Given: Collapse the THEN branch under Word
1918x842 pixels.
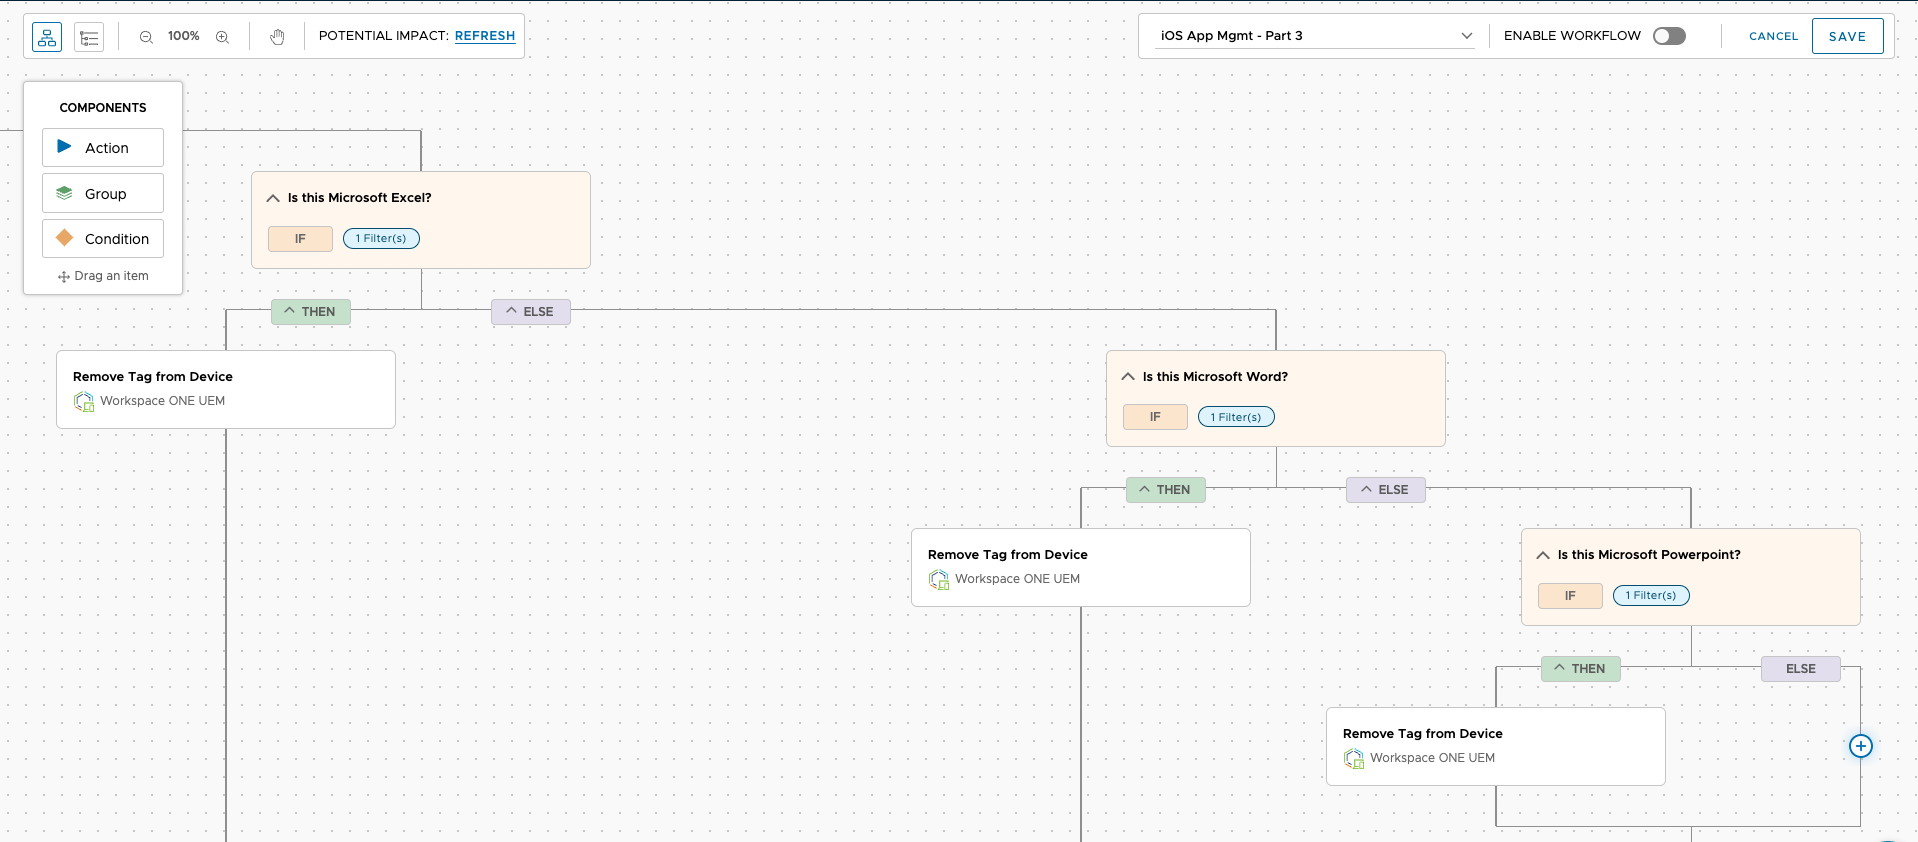Looking at the screenshot, I should click(1166, 490).
